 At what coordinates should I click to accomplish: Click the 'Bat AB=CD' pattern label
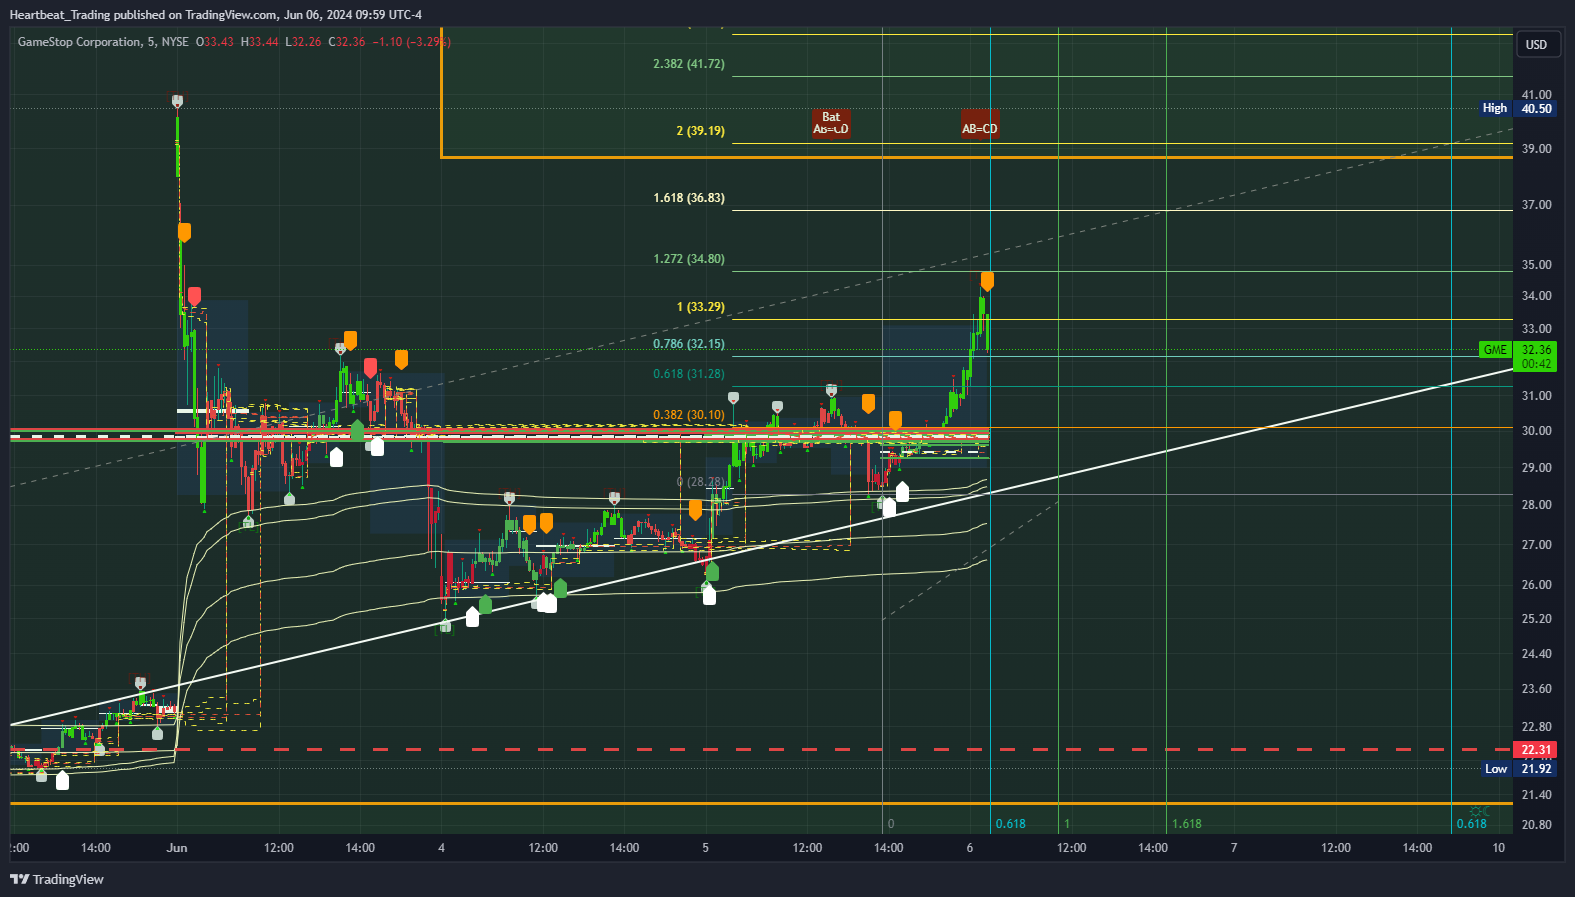831,123
